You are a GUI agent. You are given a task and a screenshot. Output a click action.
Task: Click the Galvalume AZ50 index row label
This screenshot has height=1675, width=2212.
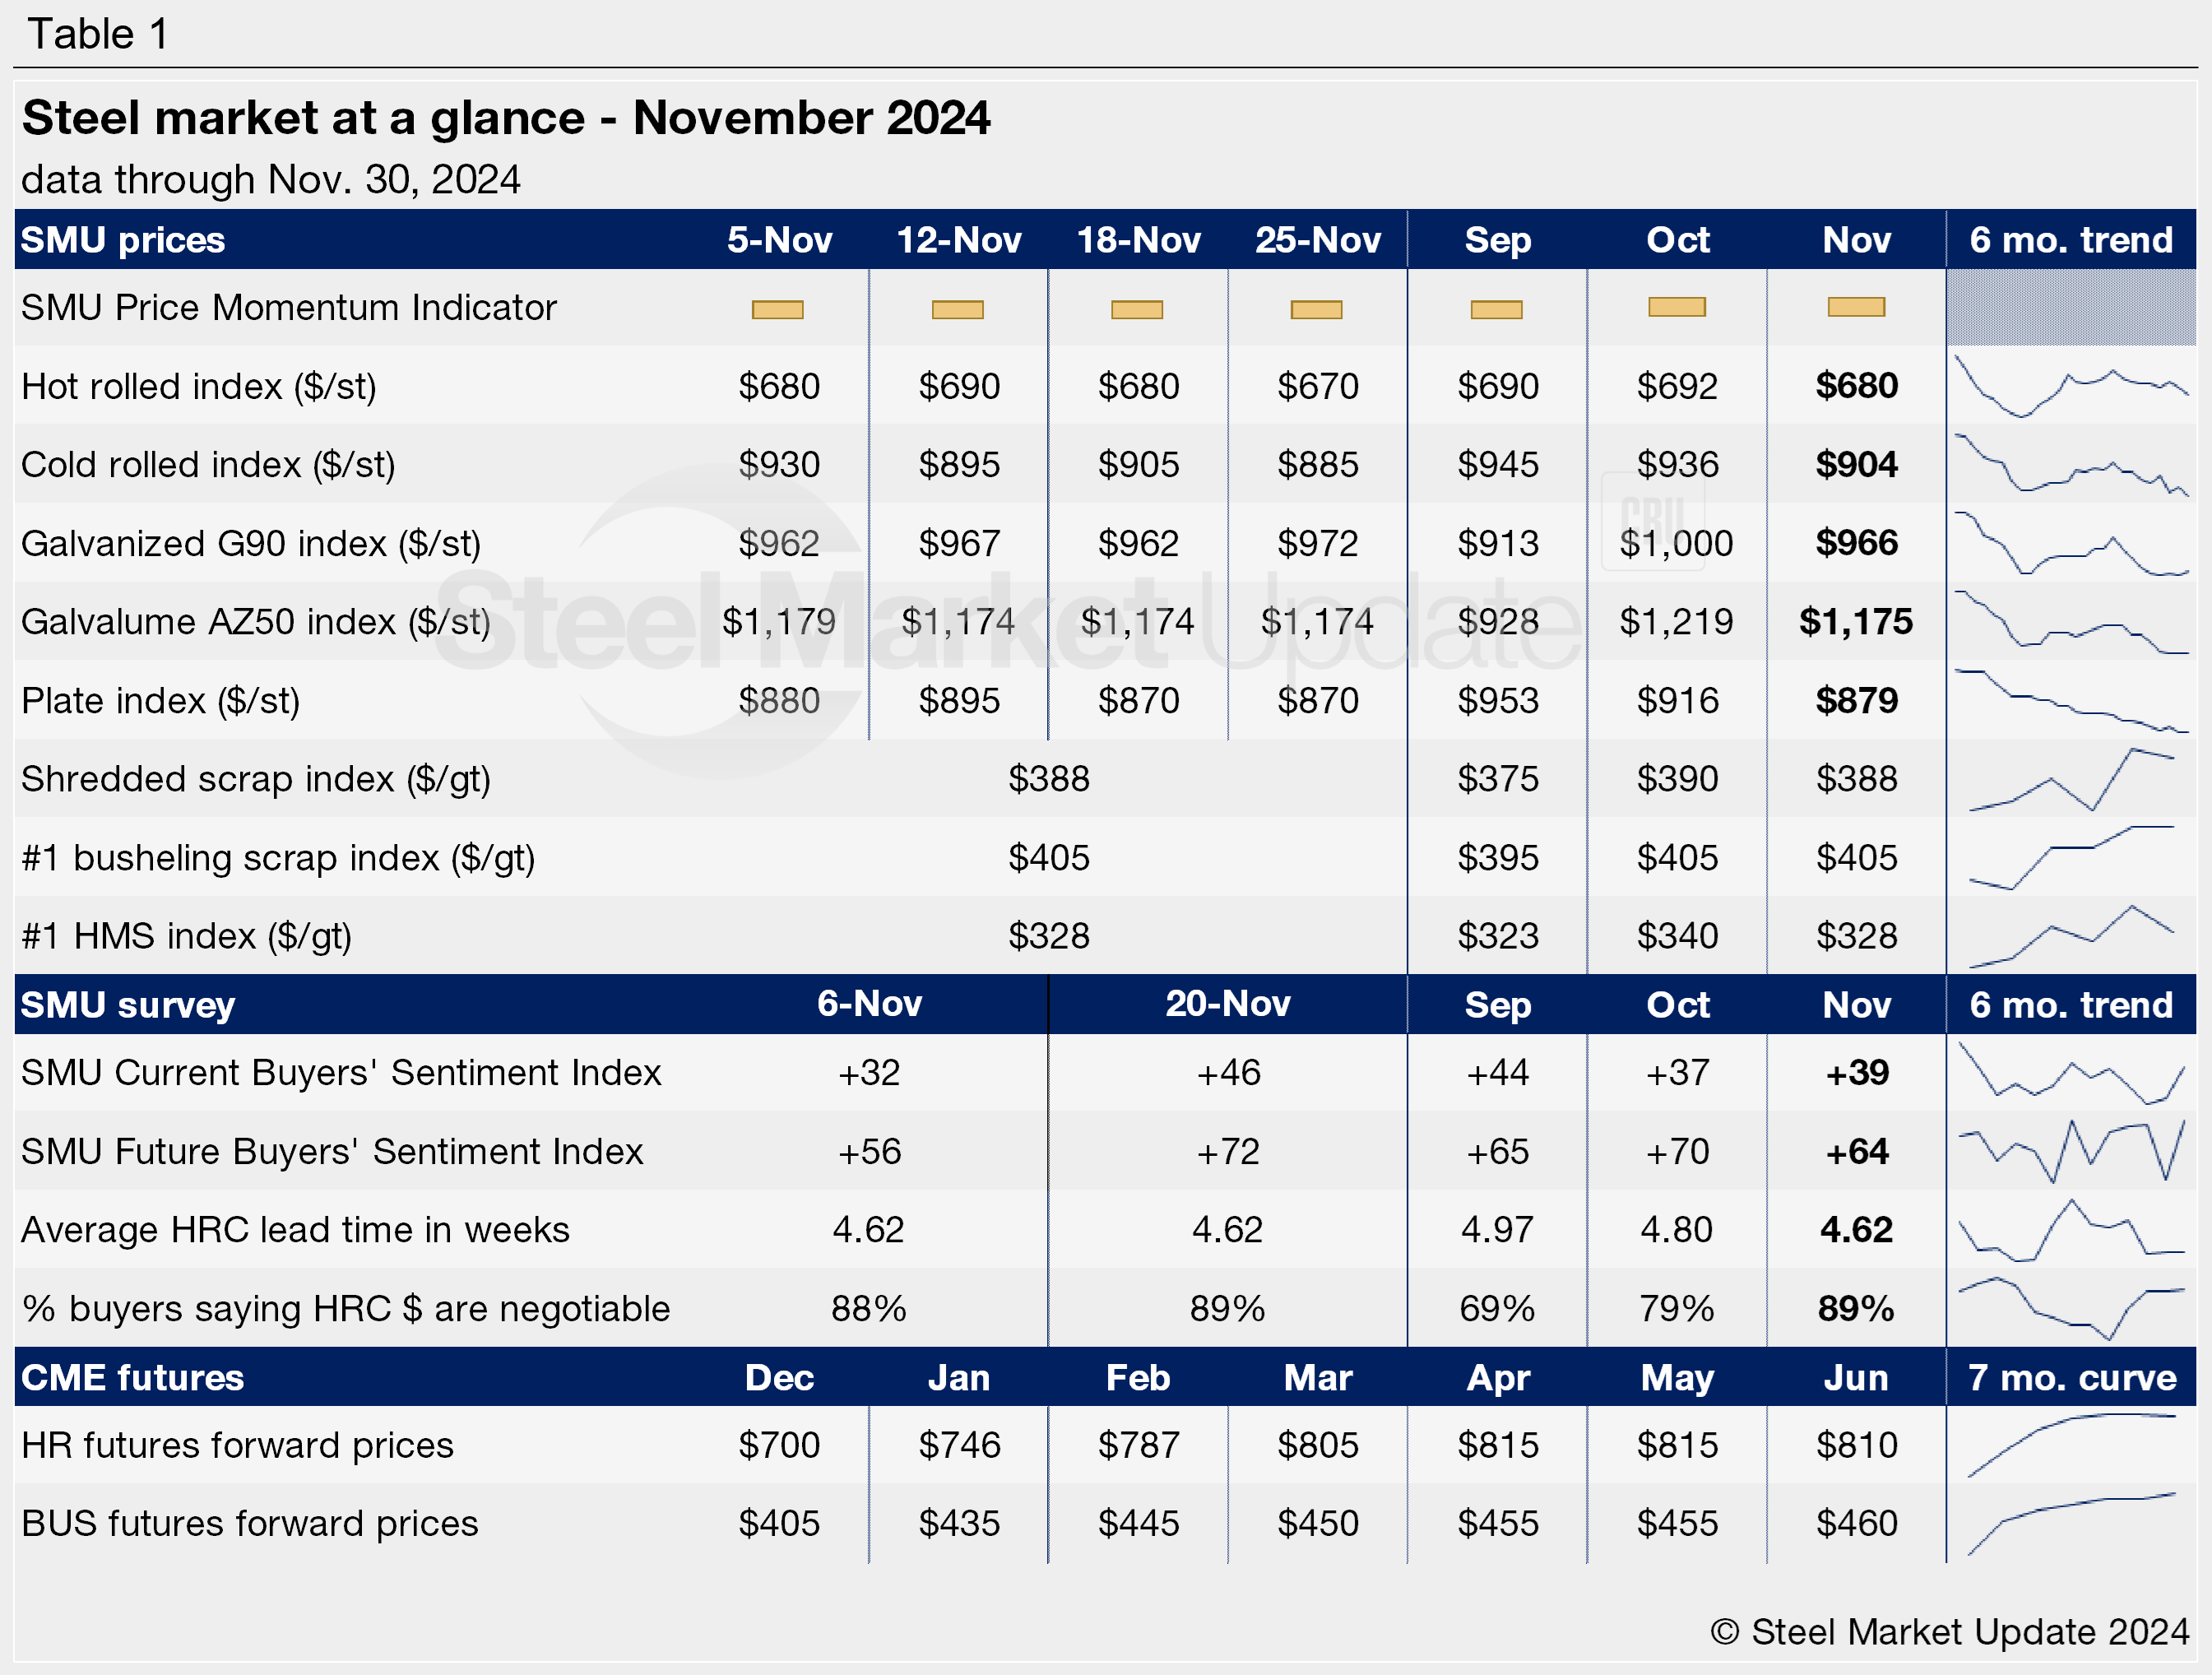tap(256, 622)
